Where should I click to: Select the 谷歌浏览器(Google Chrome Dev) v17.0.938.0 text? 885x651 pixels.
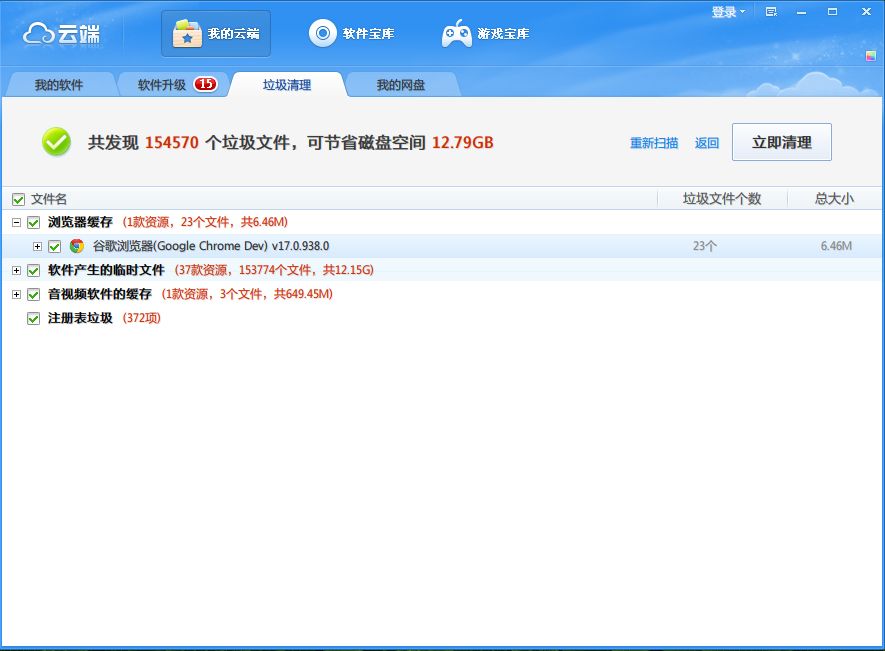point(211,246)
